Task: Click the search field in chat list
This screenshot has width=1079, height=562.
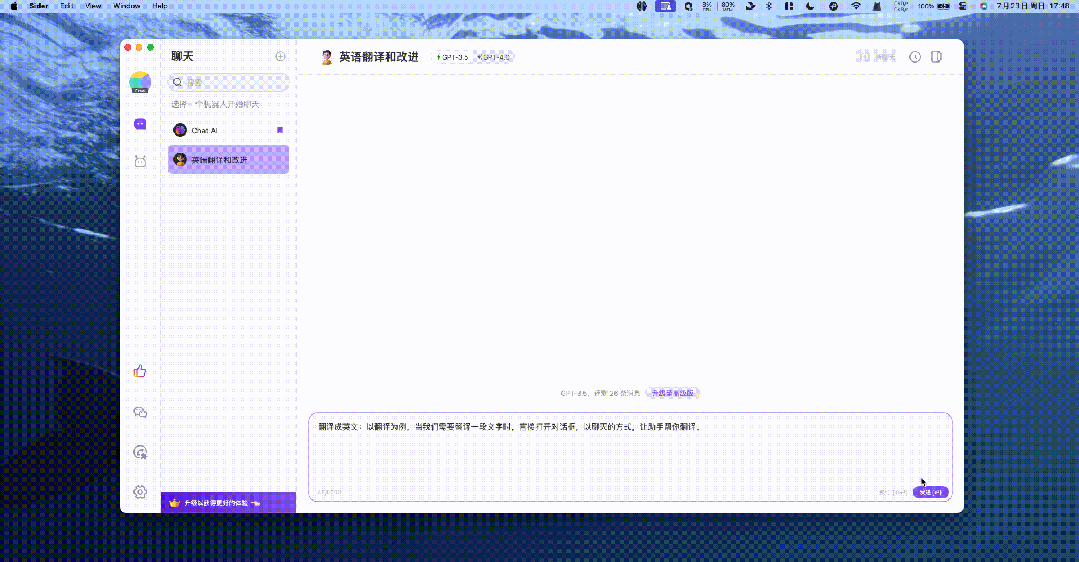Action: 230,83
